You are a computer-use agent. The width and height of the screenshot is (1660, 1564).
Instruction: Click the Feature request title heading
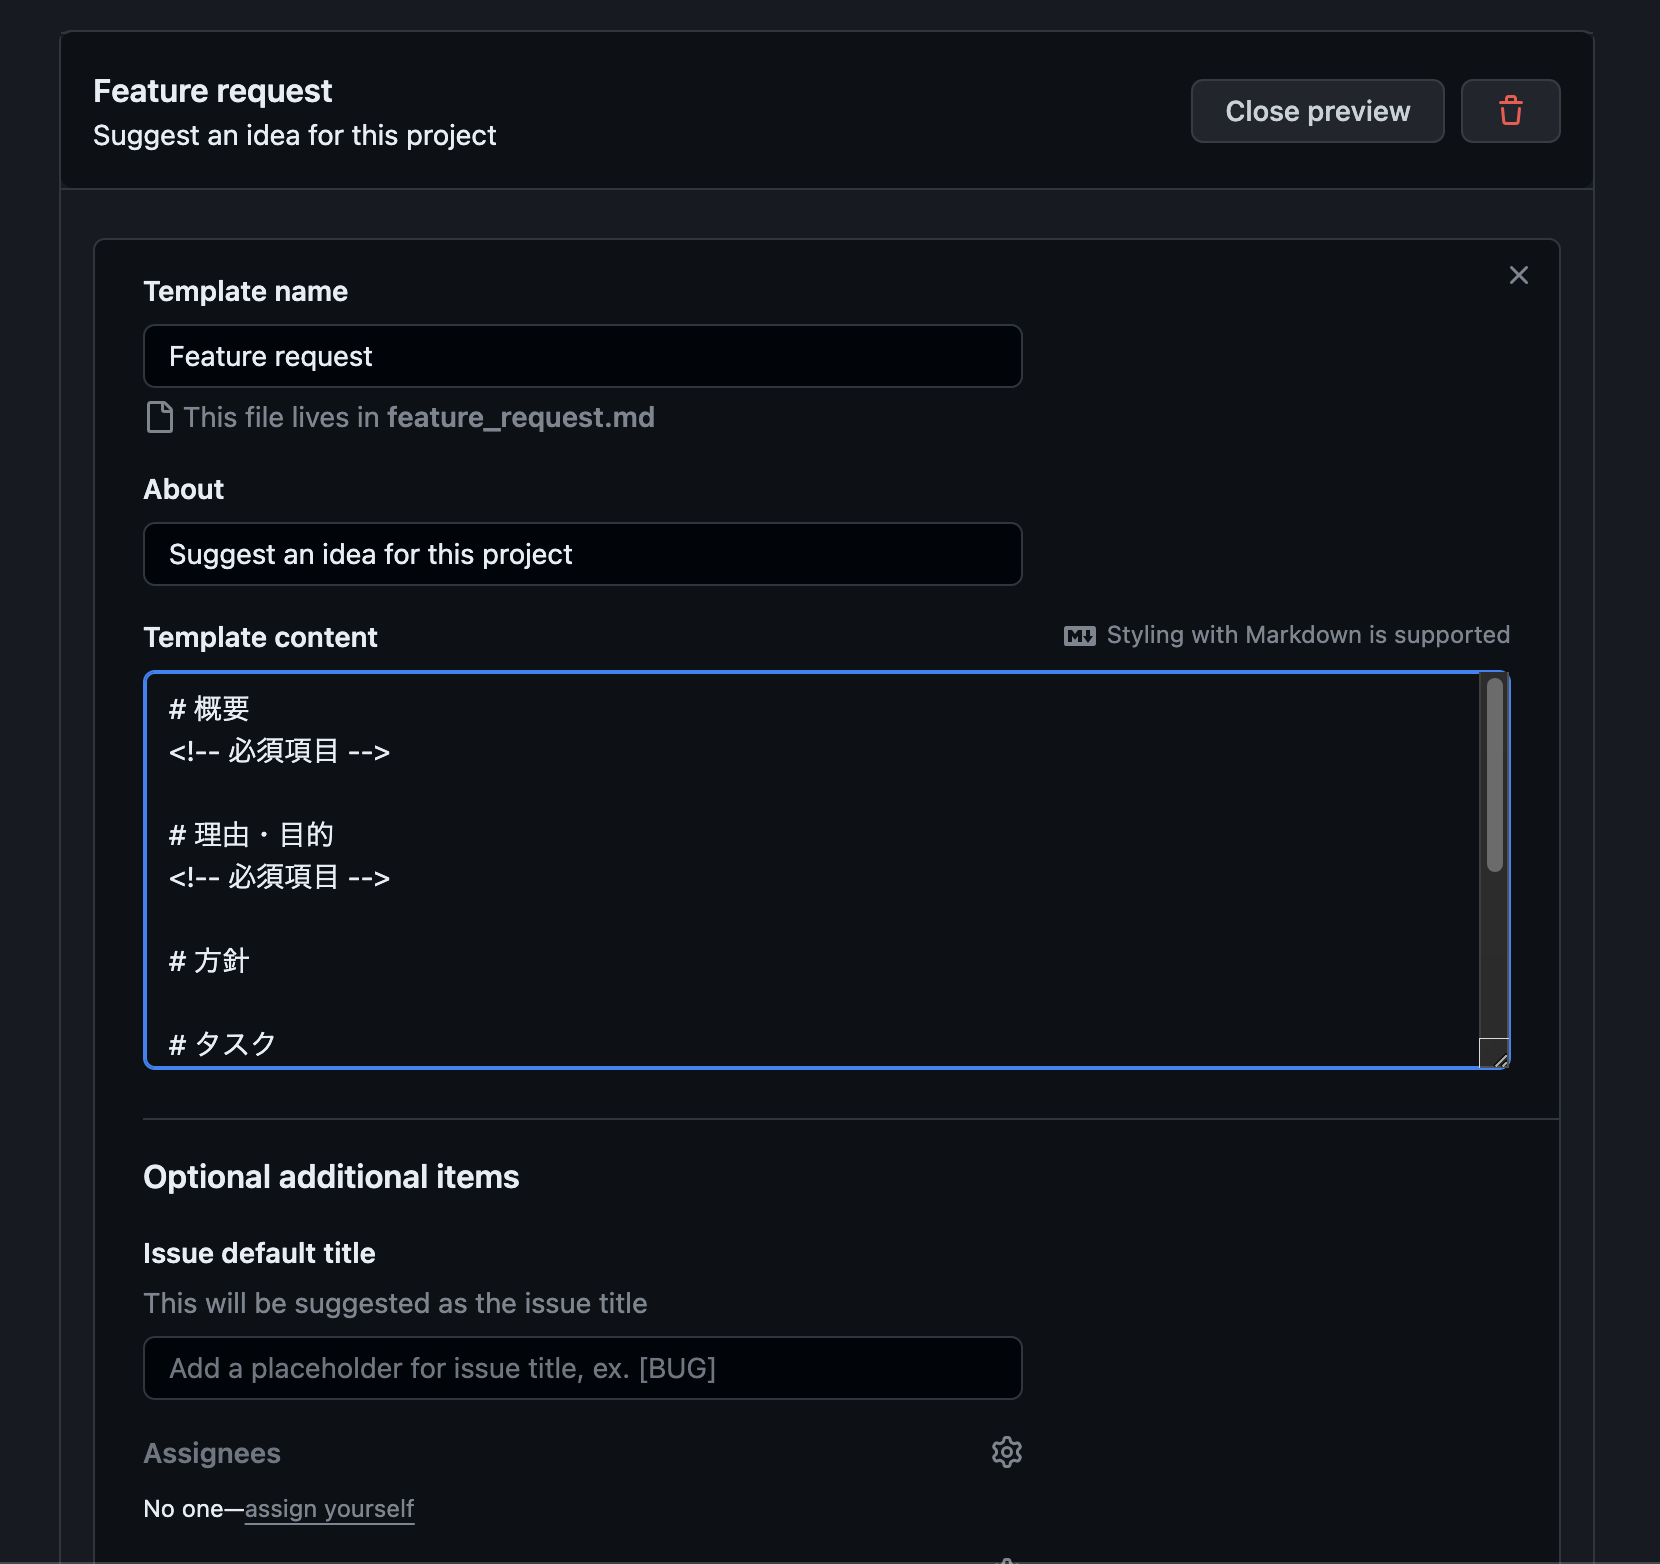[212, 90]
